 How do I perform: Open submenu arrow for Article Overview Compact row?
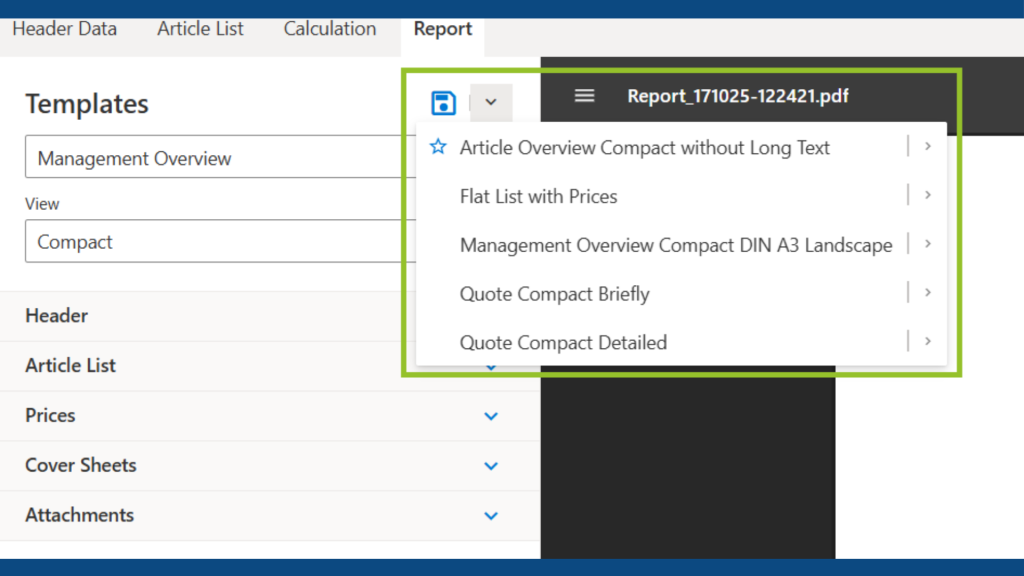point(928,147)
